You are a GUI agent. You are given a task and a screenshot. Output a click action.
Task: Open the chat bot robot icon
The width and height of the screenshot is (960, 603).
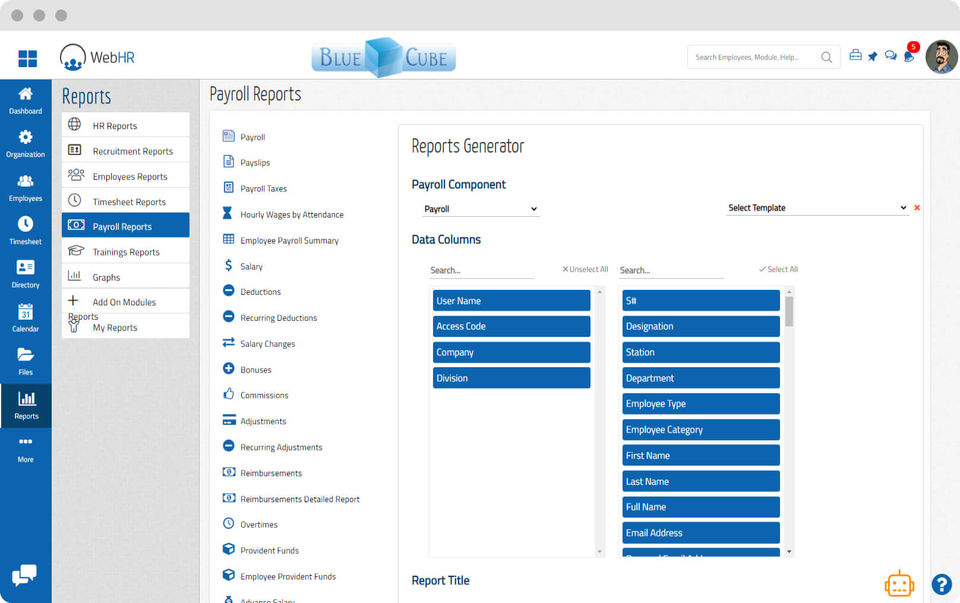click(899, 583)
